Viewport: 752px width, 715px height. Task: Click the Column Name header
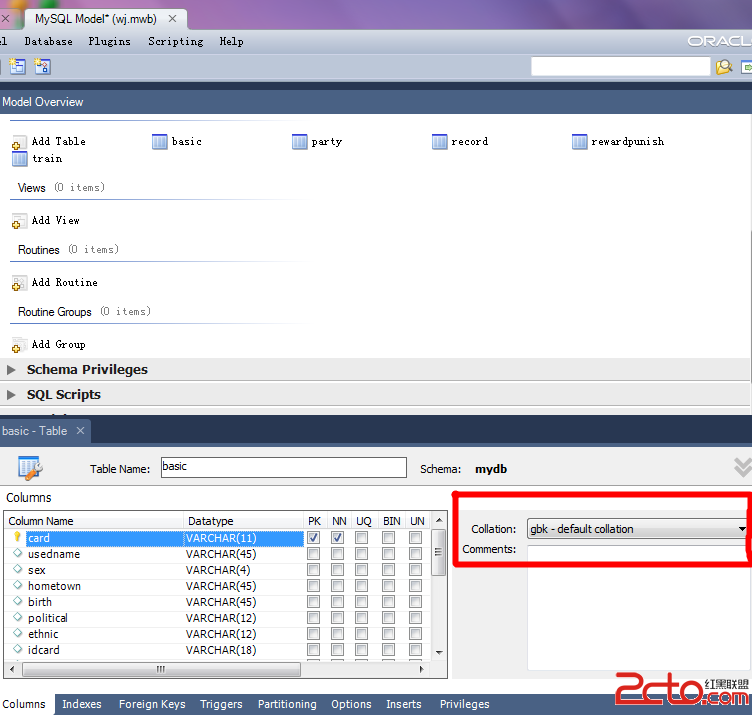tap(94, 521)
